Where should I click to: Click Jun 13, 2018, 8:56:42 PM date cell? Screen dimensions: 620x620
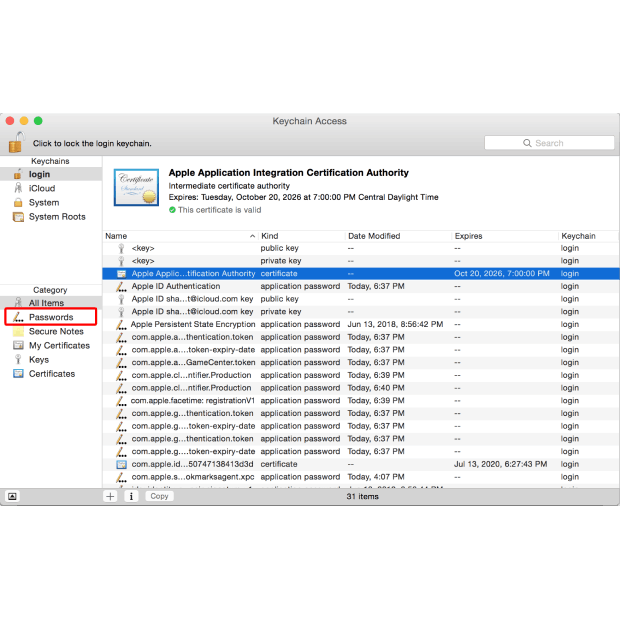click(395, 325)
